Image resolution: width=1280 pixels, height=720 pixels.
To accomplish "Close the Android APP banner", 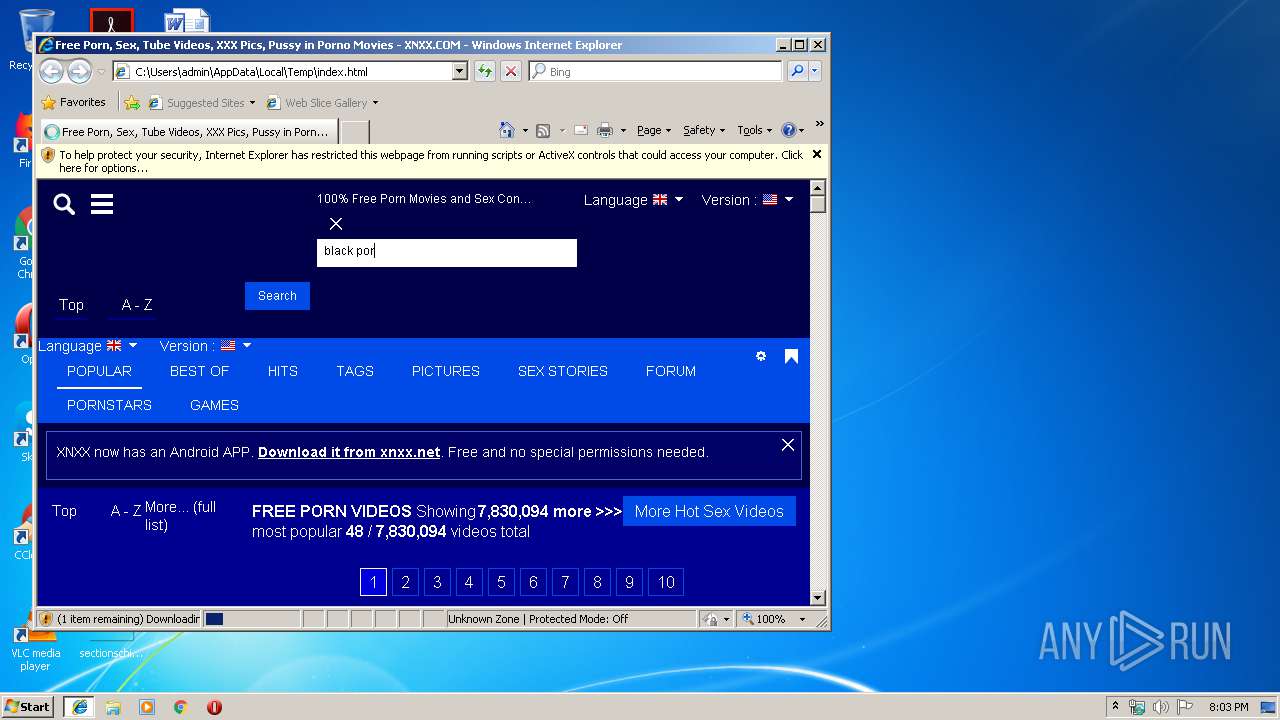I will (788, 445).
